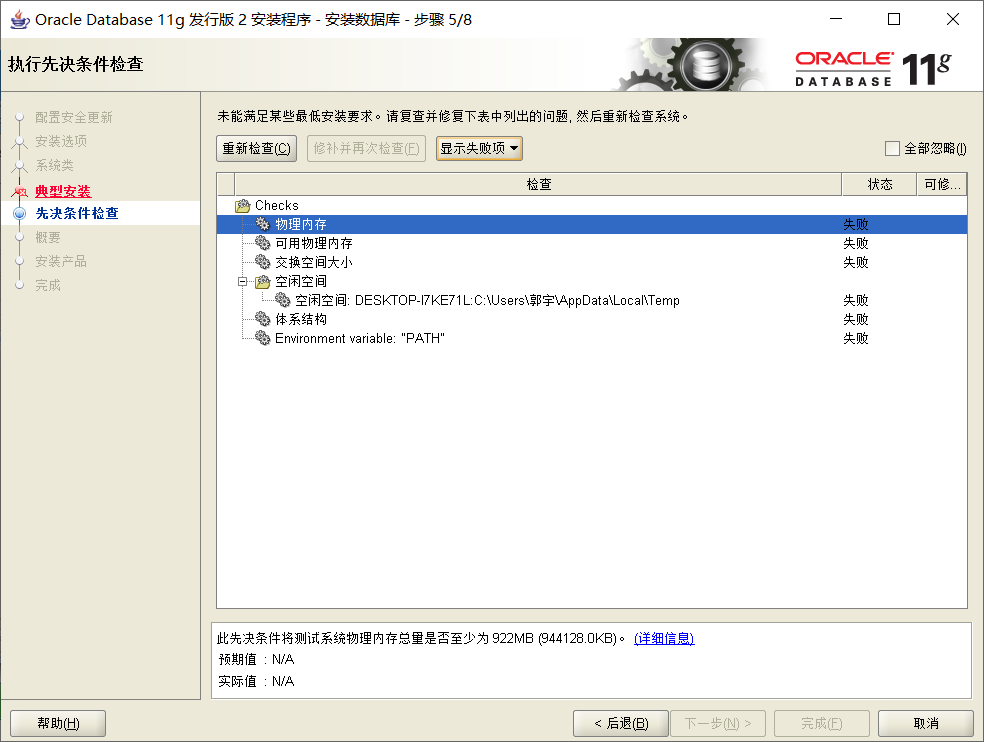Click gear icon beside 体系结构 row
Viewport: 984px width, 742px height.
tap(262, 319)
